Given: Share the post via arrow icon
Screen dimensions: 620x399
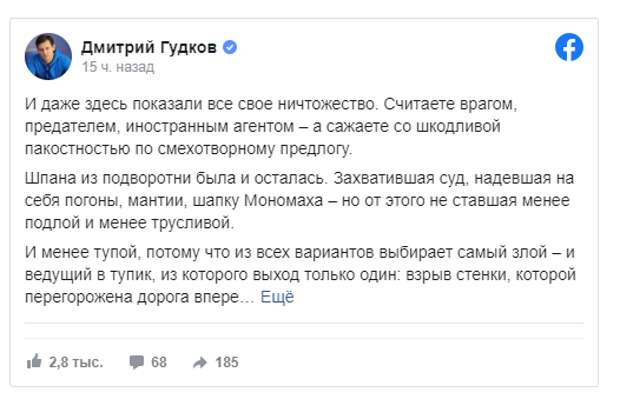Looking at the screenshot, I should [200, 362].
